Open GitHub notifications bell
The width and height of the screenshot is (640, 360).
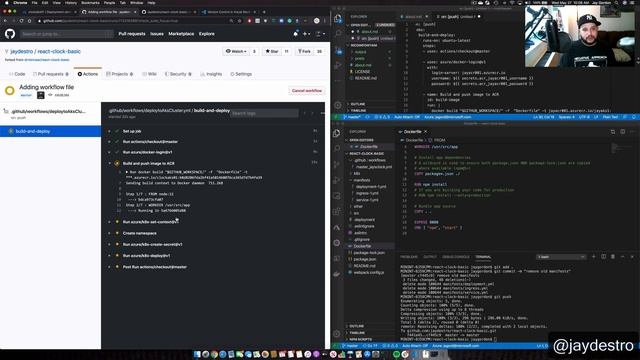(x=296, y=34)
